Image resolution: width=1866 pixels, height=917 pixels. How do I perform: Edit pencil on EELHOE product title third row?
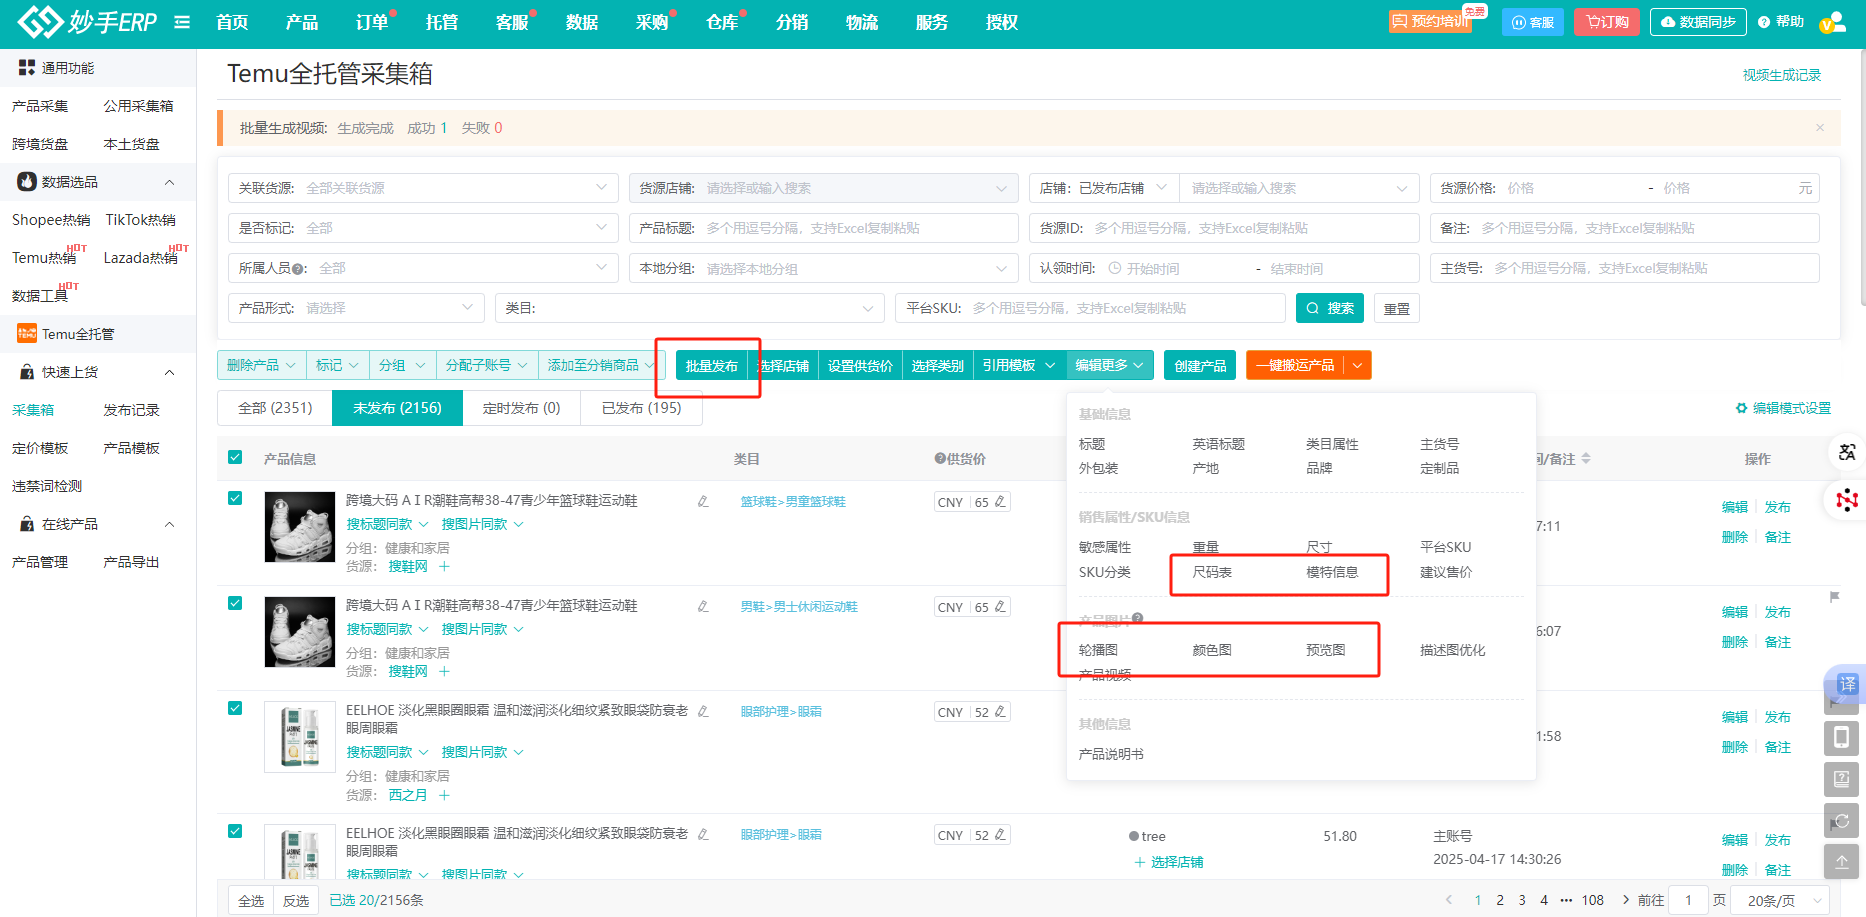coord(703,711)
